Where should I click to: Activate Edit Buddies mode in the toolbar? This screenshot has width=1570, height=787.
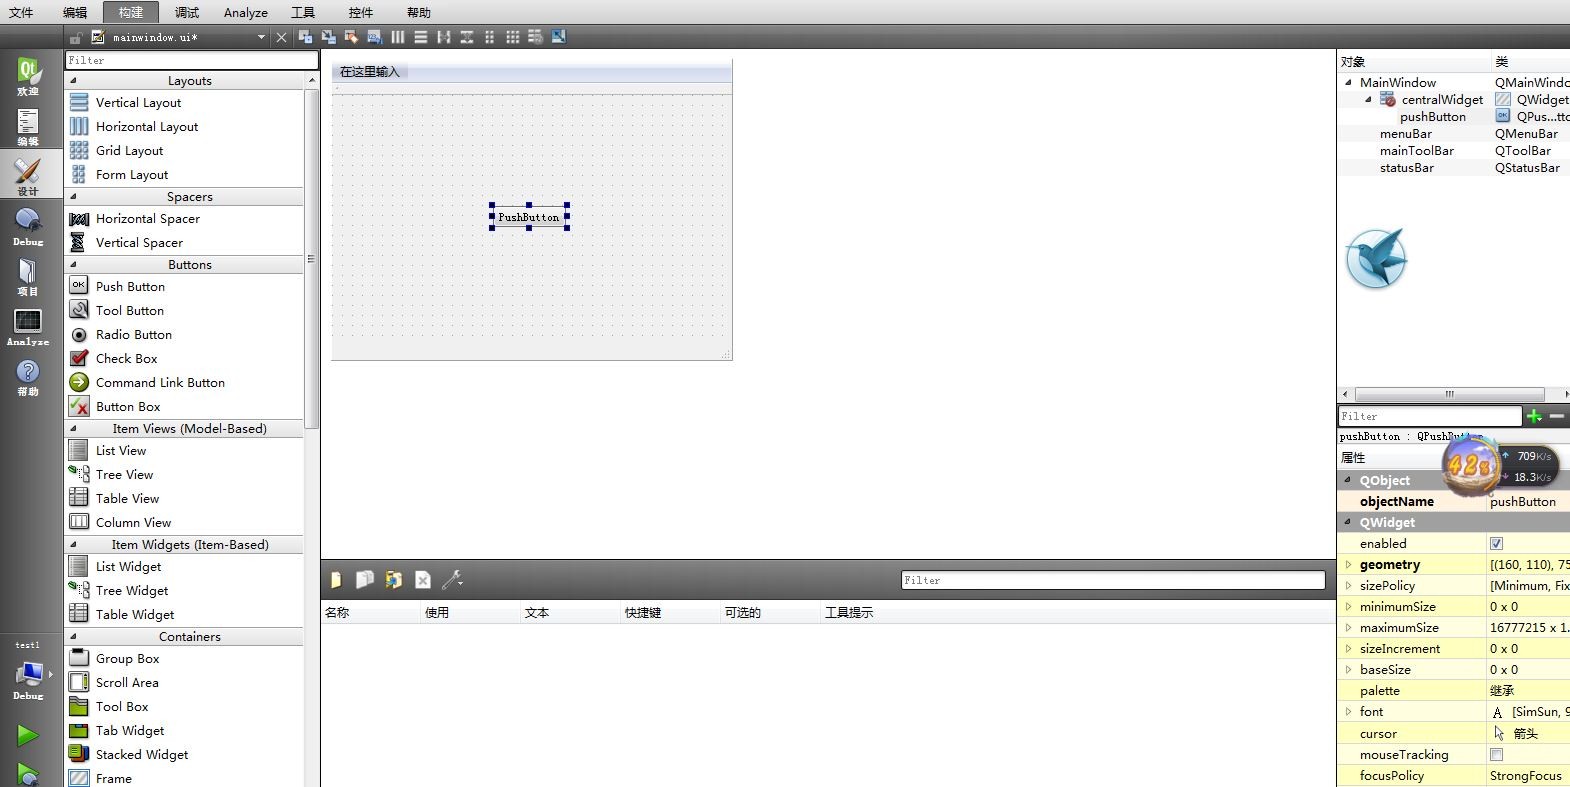(351, 37)
